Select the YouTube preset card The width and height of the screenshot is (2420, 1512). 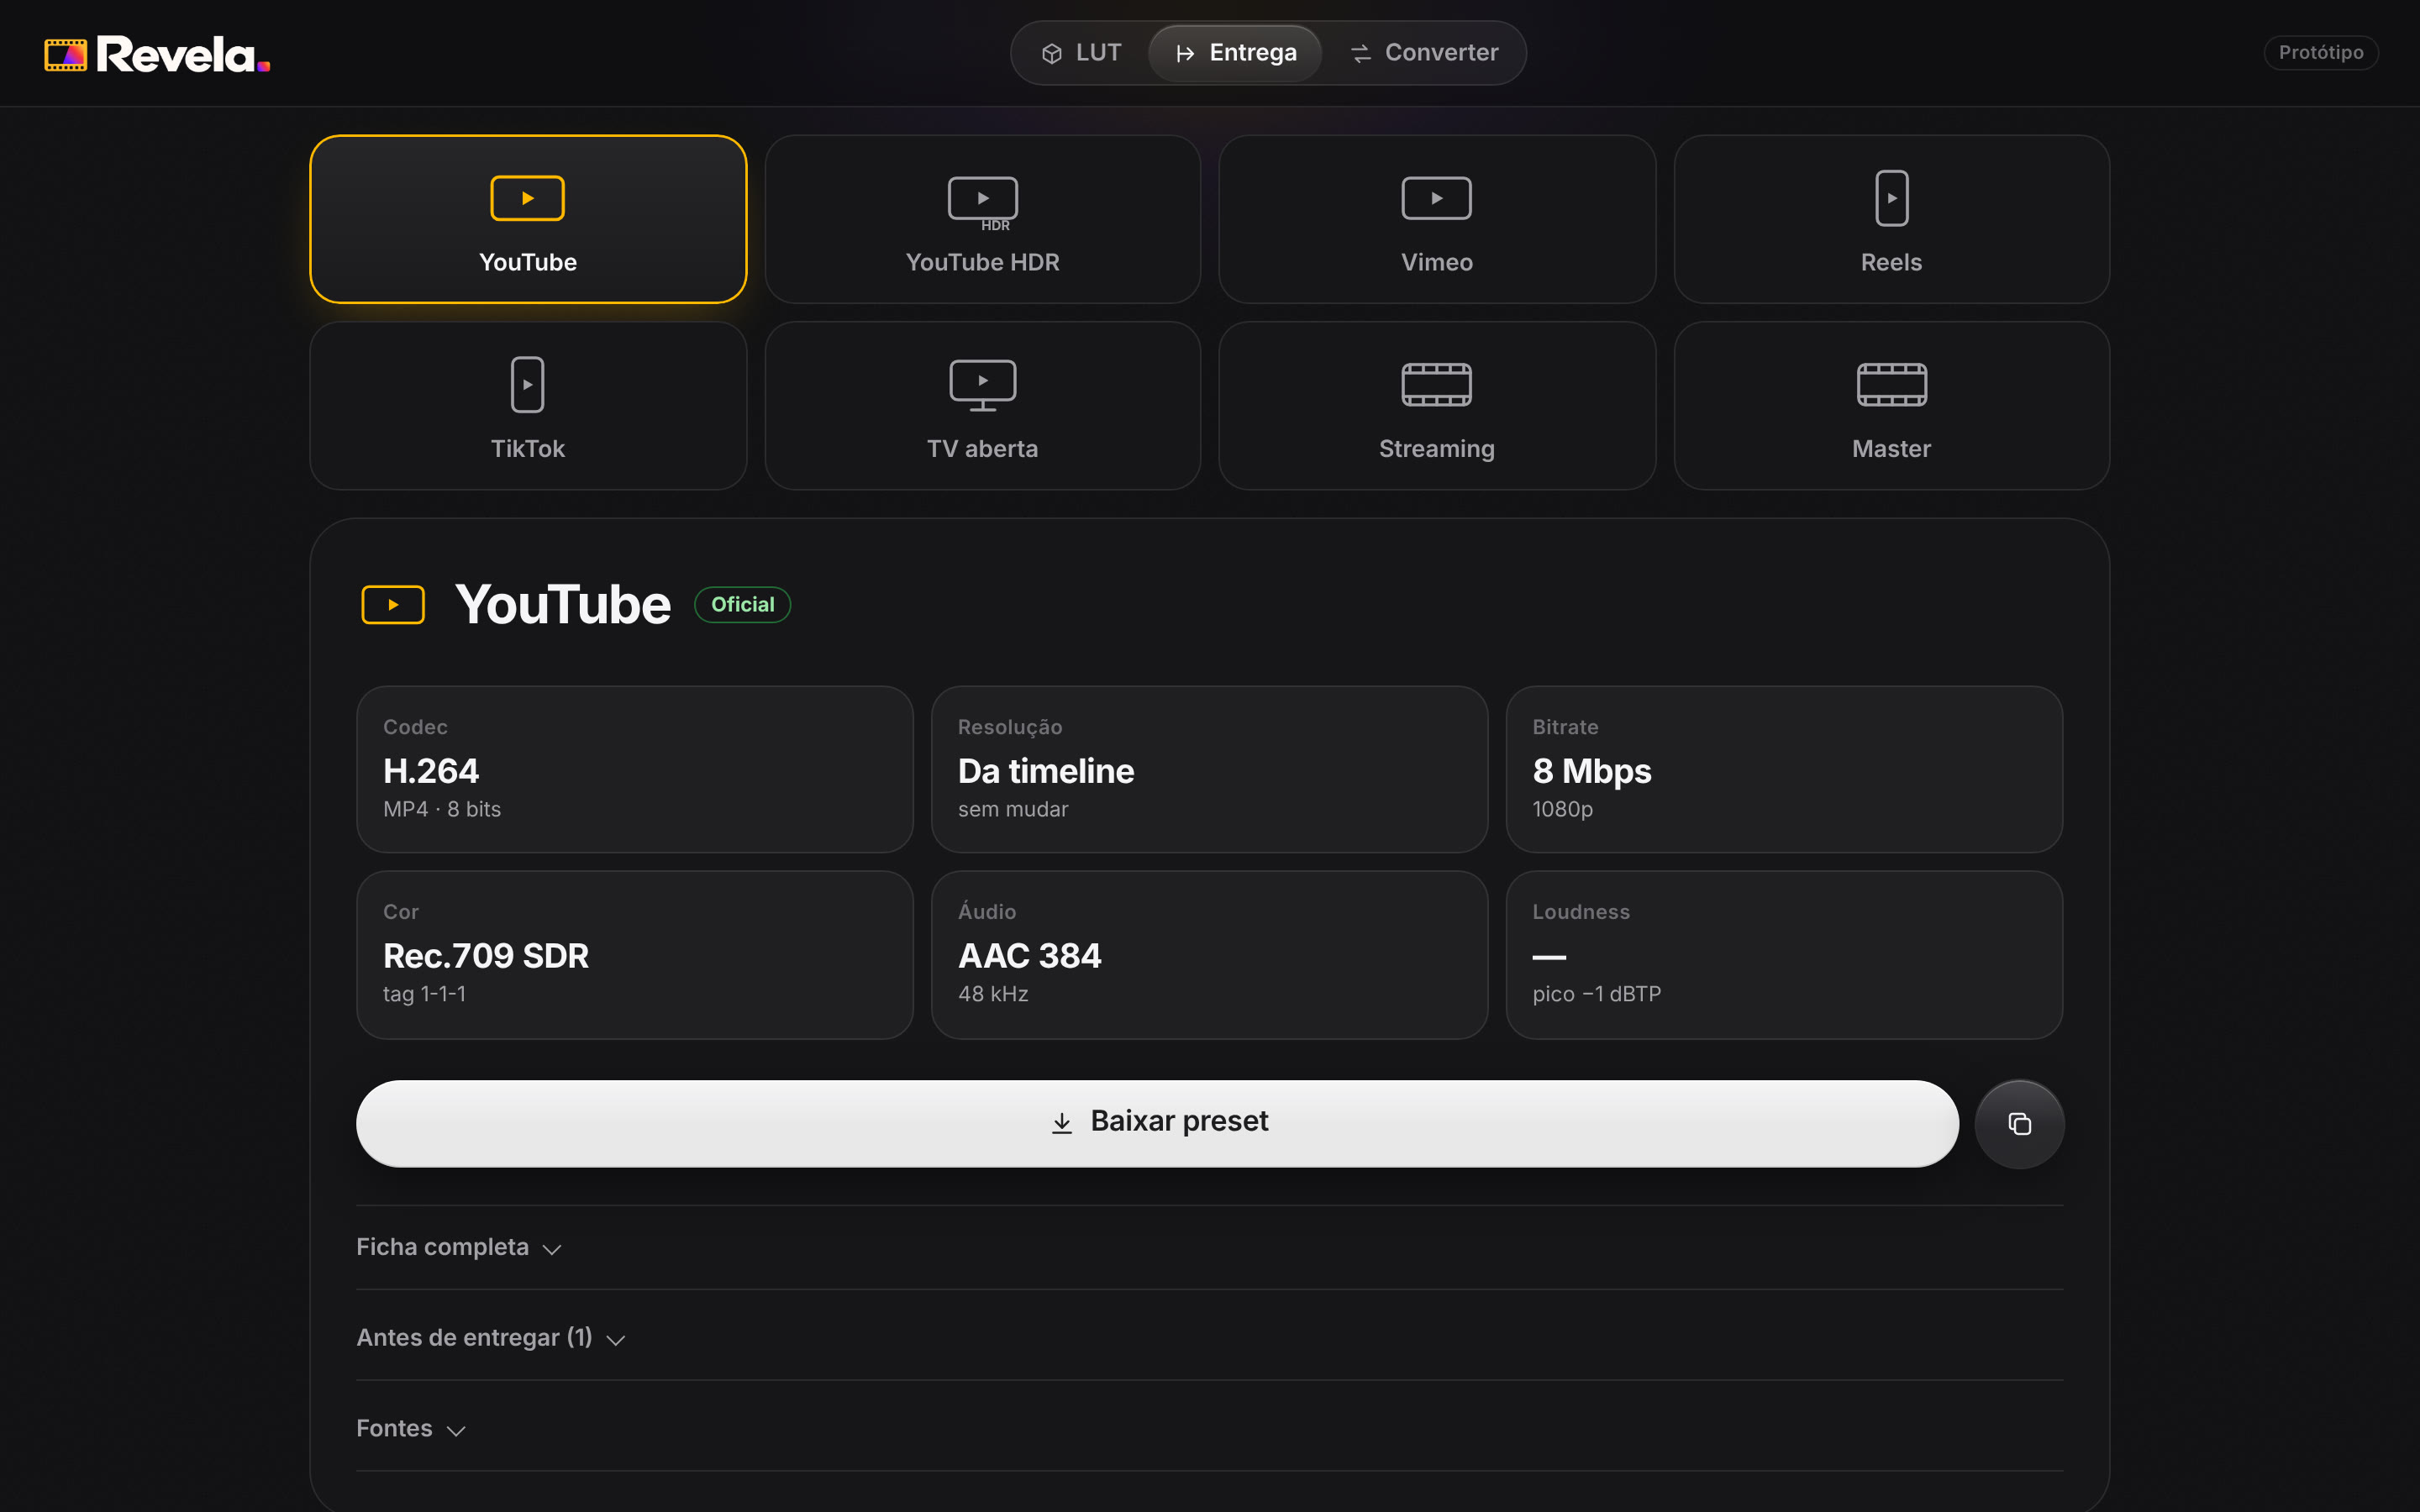click(528, 219)
